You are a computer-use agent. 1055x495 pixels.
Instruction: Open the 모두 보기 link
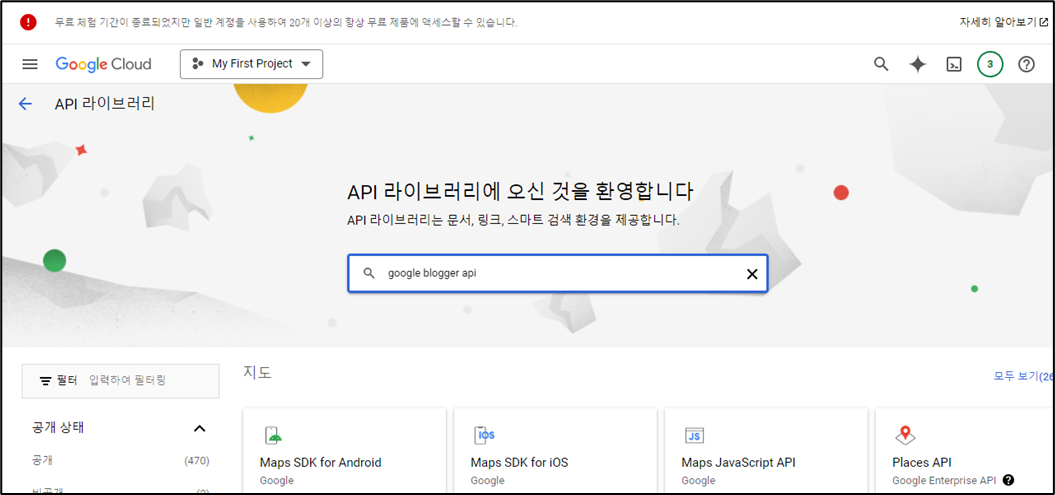pos(1023,376)
